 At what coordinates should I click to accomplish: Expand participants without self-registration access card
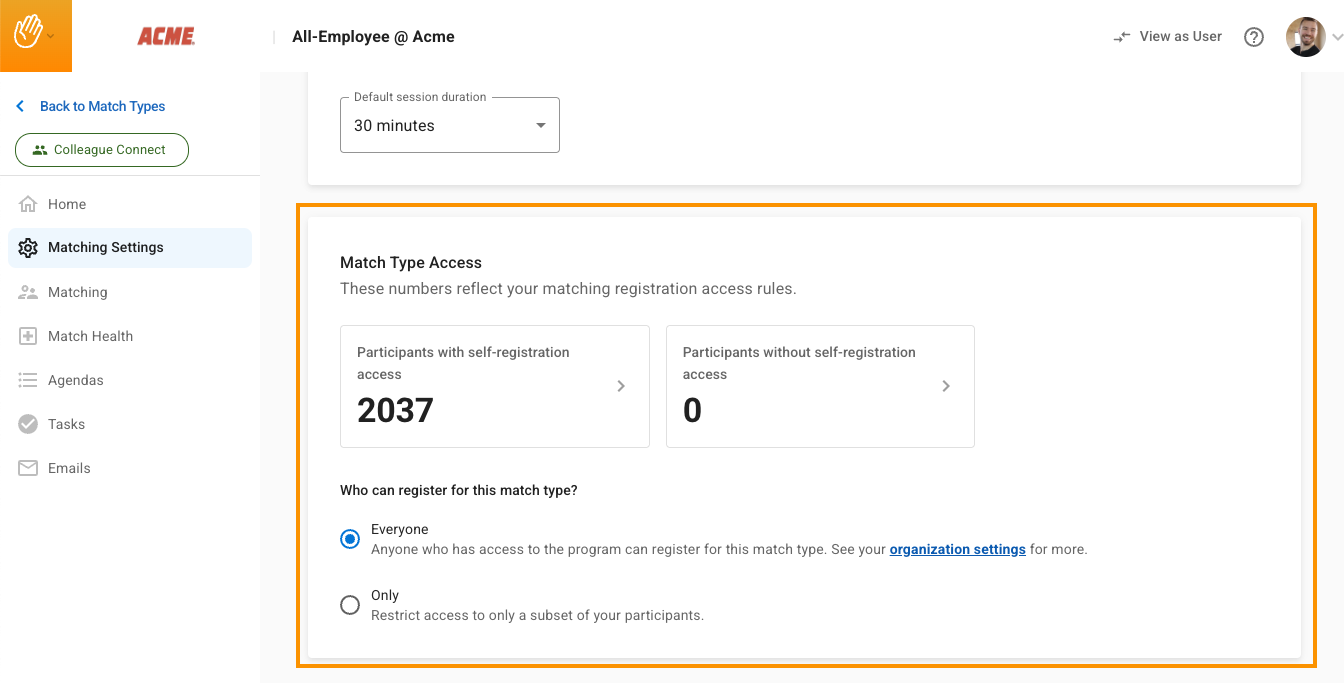[x=820, y=386]
